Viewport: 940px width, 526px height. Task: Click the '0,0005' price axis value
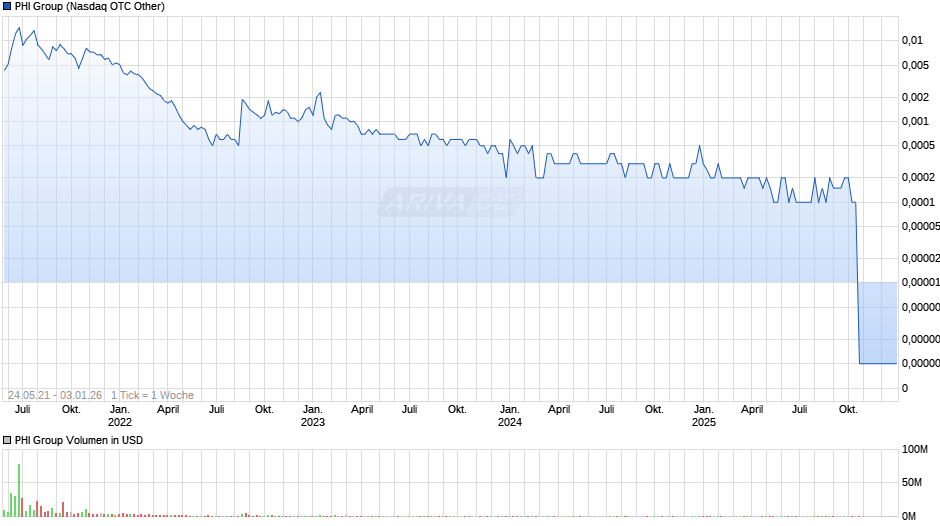coord(918,145)
